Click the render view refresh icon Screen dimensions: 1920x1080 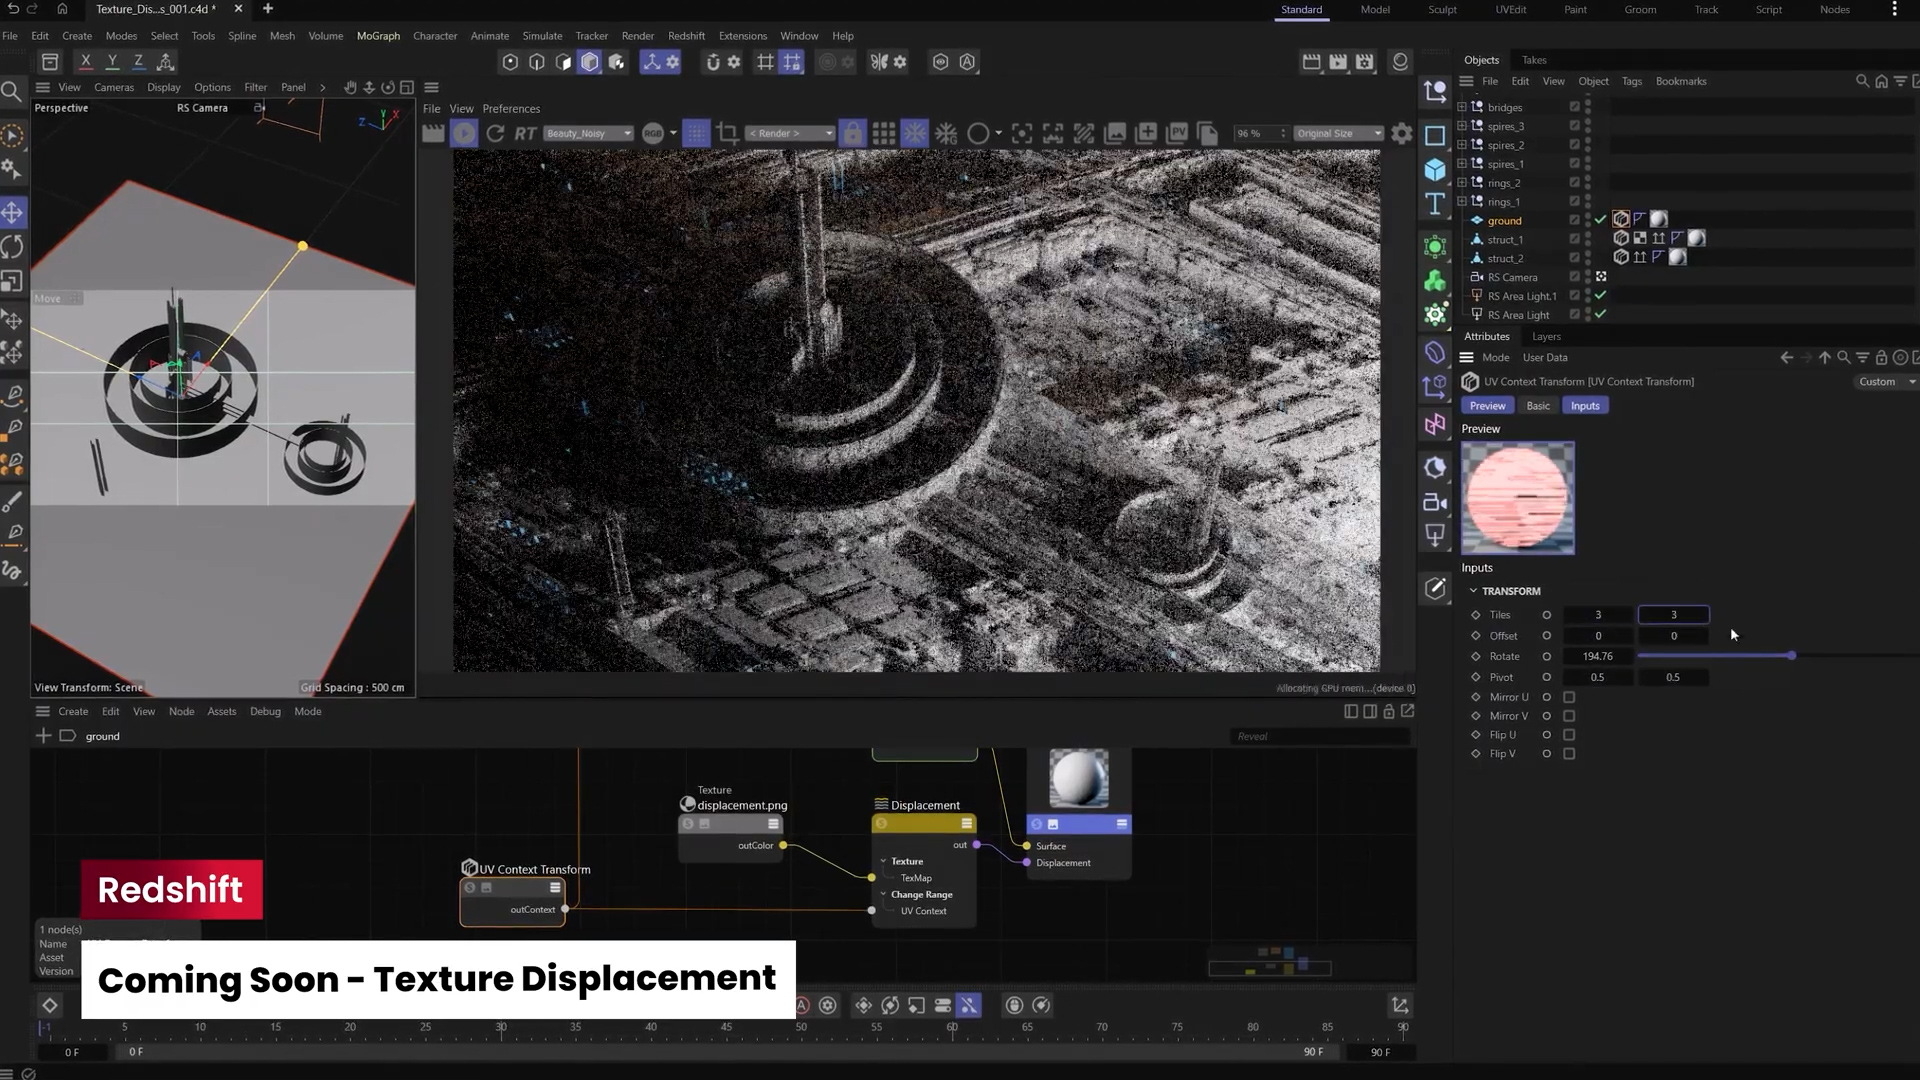click(x=495, y=133)
